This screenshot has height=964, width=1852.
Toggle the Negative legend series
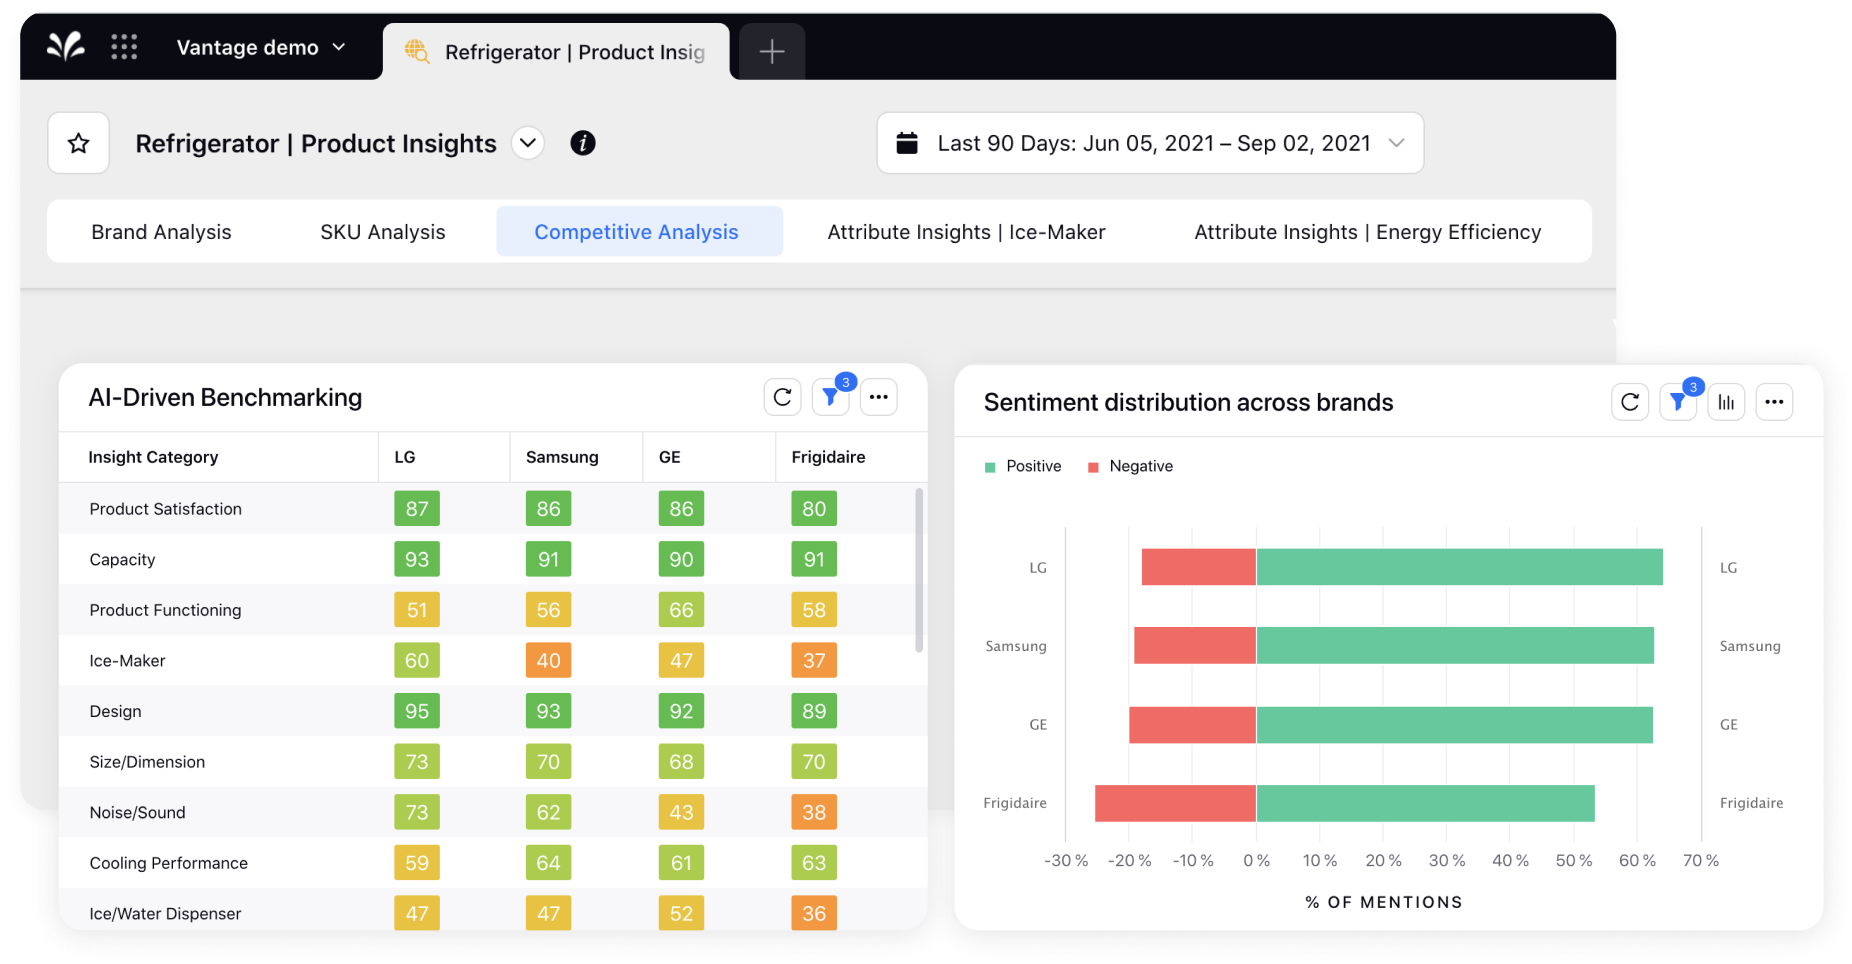tap(1130, 466)
